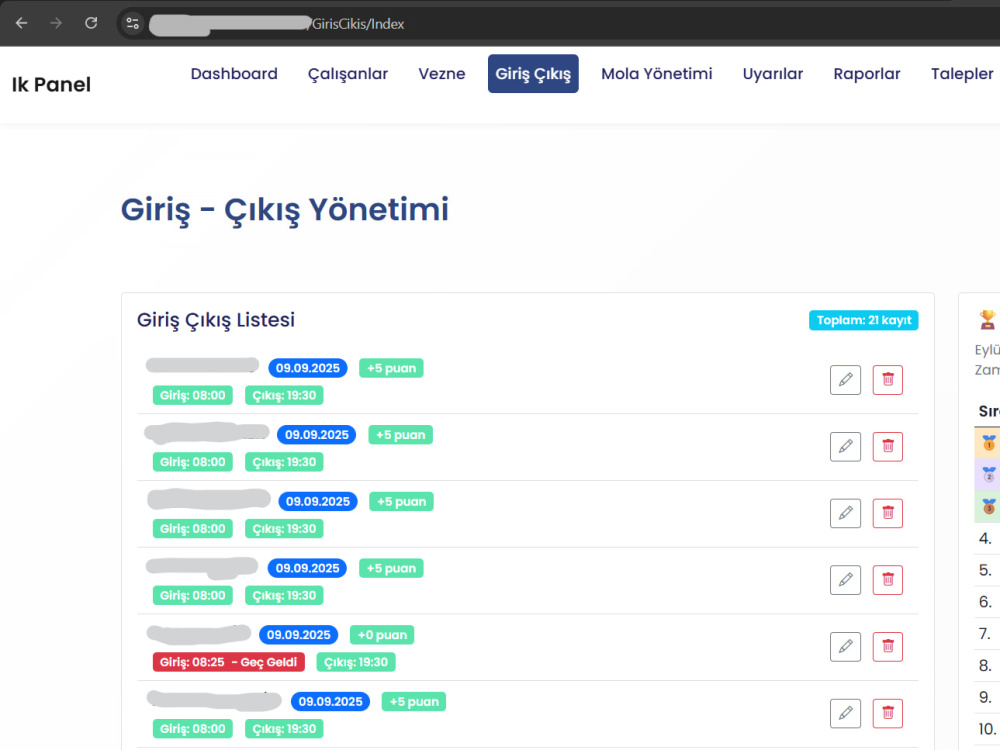Edit the third list record
This screenshot has width=1000, height=750.
pos(845,513)
